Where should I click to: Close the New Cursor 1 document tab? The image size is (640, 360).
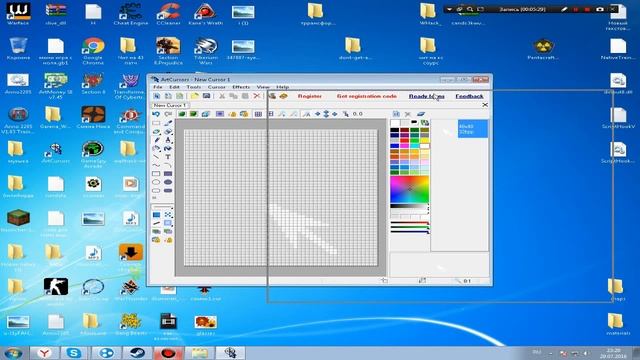click(485, 105)
